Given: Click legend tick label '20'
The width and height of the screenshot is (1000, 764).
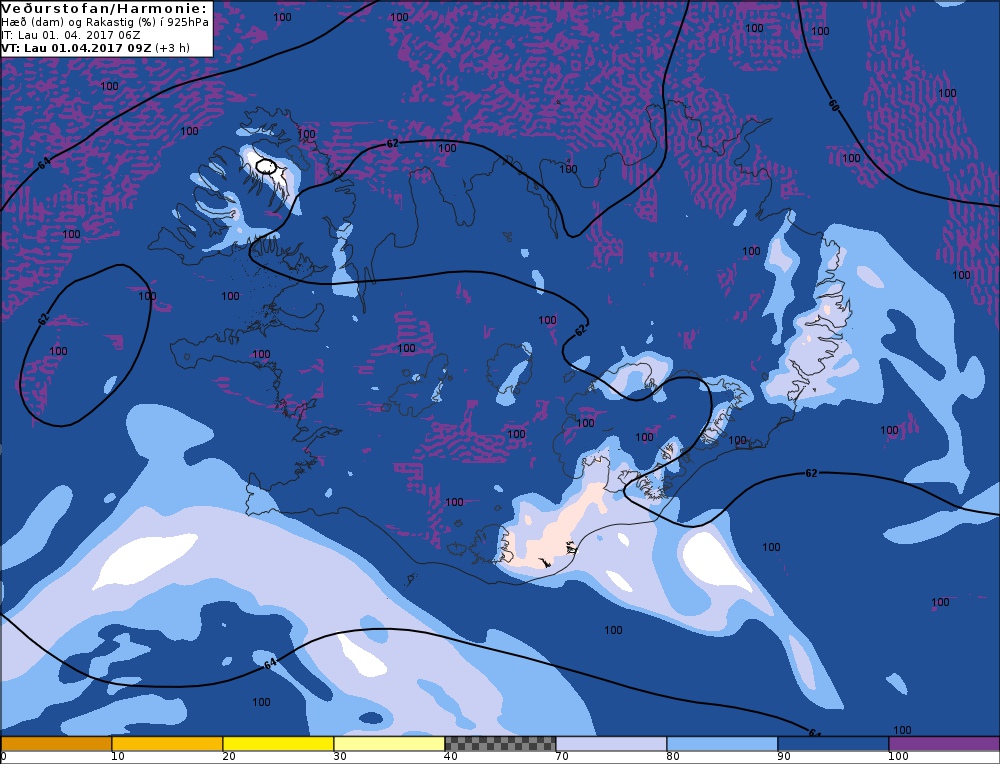Looking at the screenshot, I should [229, 757].
